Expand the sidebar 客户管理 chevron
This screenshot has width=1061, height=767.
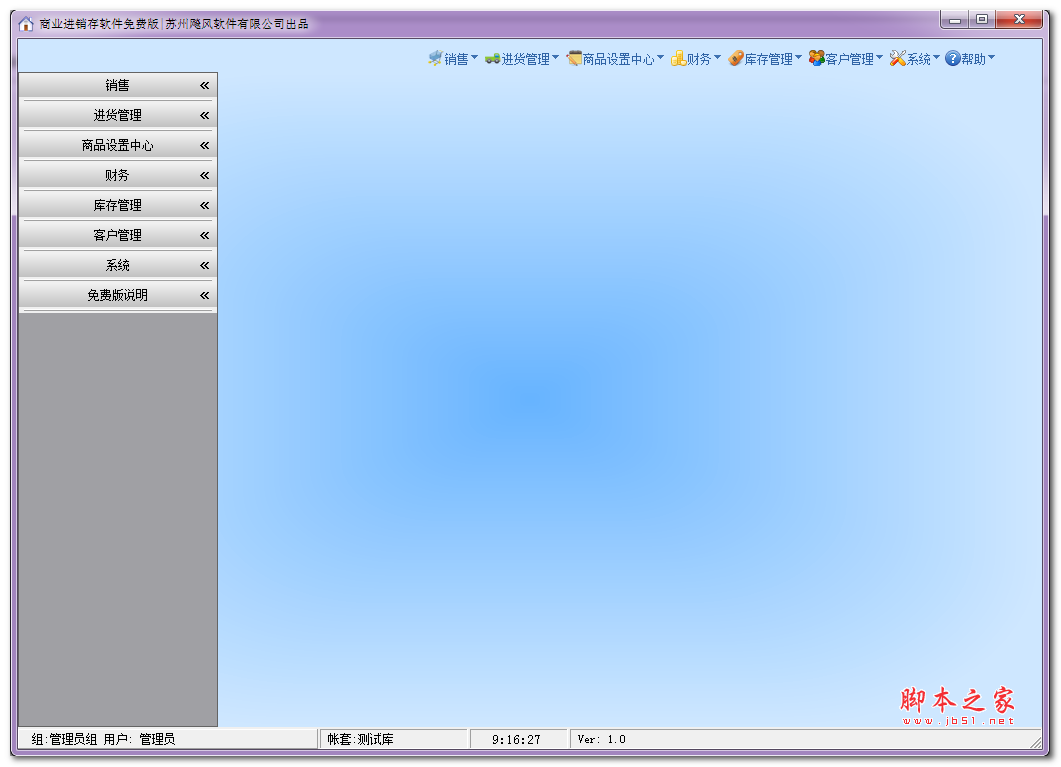point(204,235)
